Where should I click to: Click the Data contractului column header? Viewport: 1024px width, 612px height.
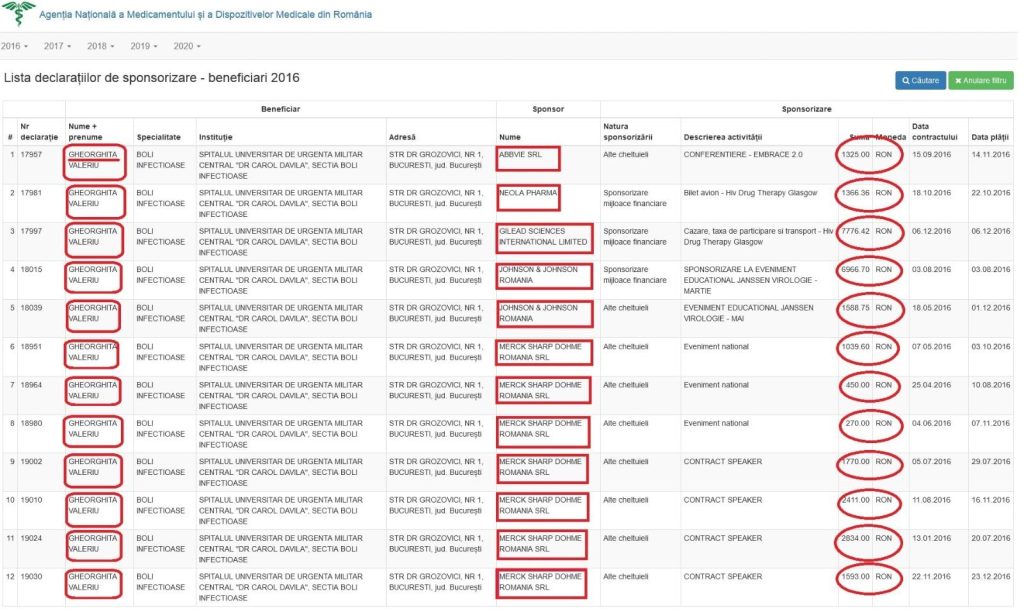[935, 132]
